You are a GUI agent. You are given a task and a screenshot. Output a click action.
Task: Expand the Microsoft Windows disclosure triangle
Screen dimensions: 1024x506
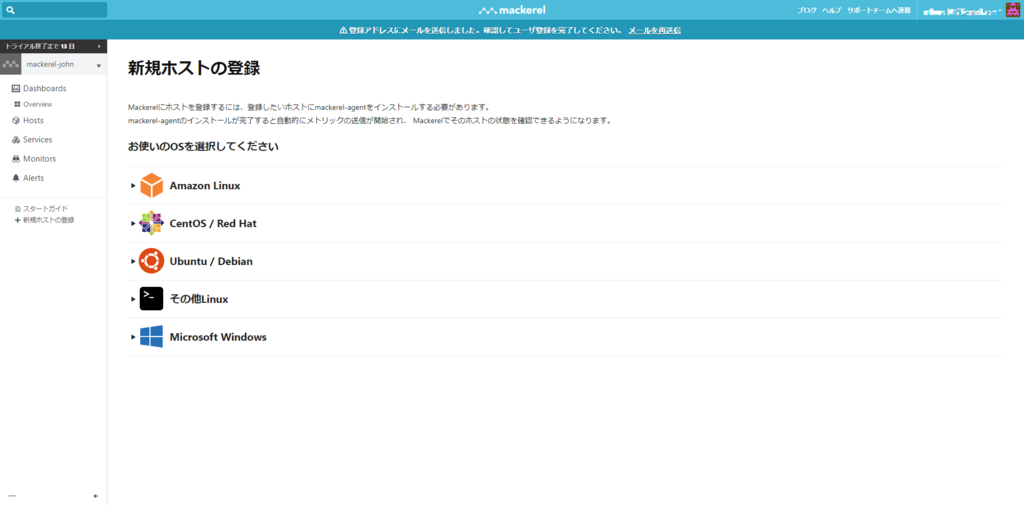[x=133, y=337]
